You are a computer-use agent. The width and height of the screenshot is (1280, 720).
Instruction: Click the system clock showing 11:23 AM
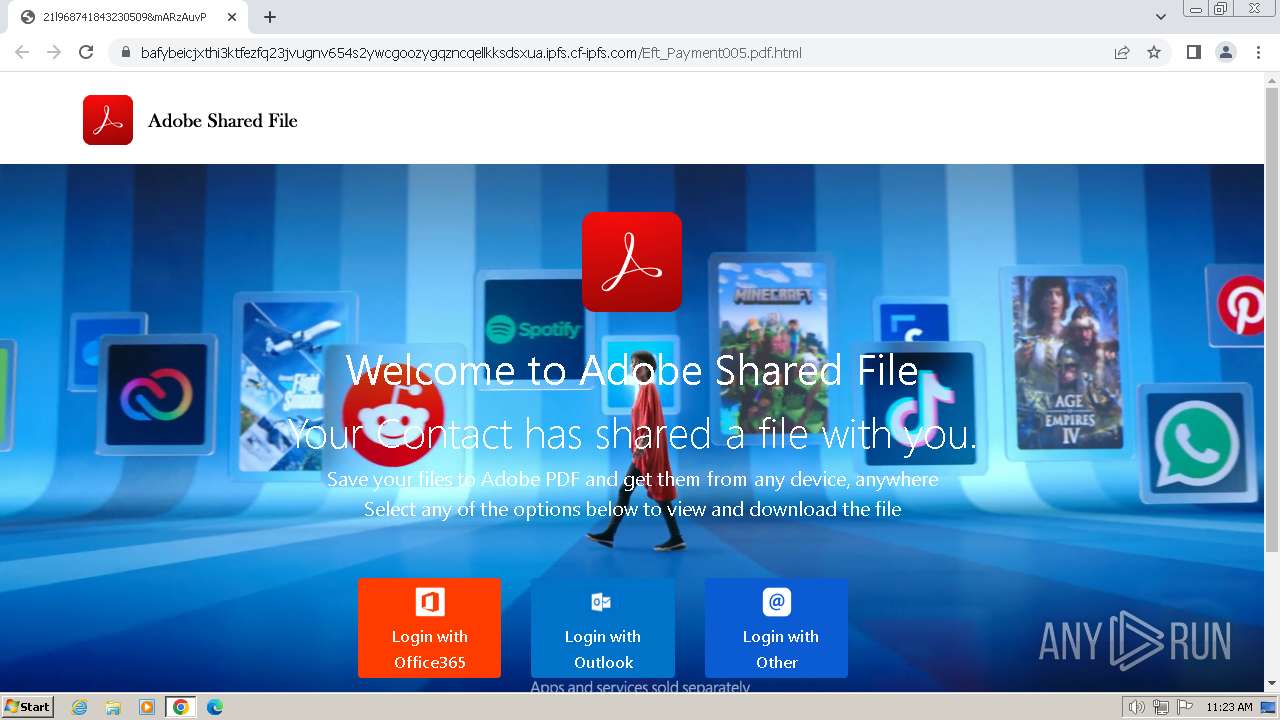(x=1229, y=707)
